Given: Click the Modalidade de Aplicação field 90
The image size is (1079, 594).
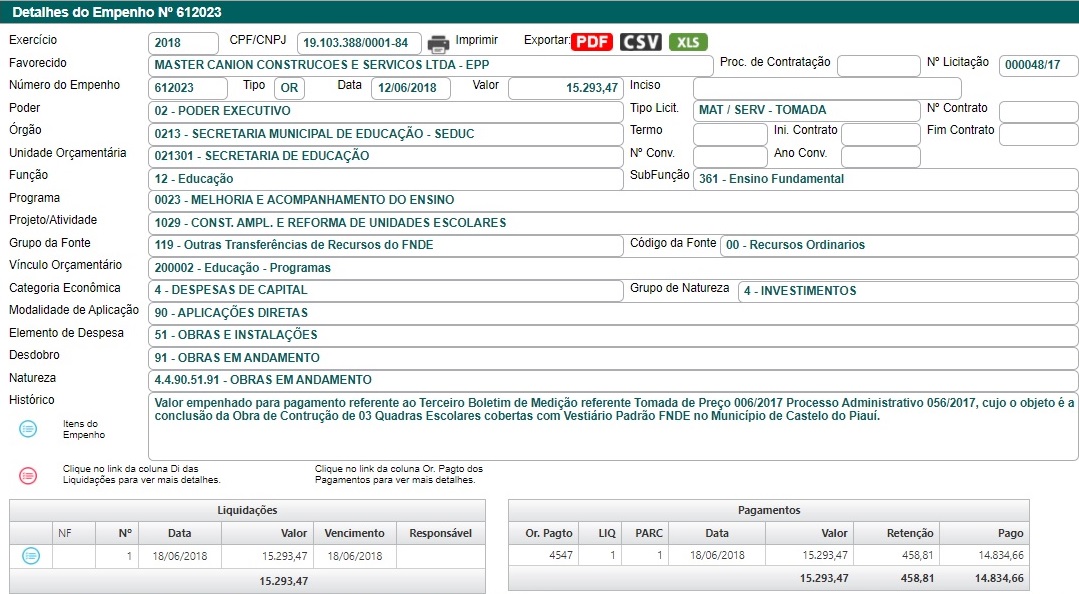Looking at the screenshot, I should pos(613,313).
